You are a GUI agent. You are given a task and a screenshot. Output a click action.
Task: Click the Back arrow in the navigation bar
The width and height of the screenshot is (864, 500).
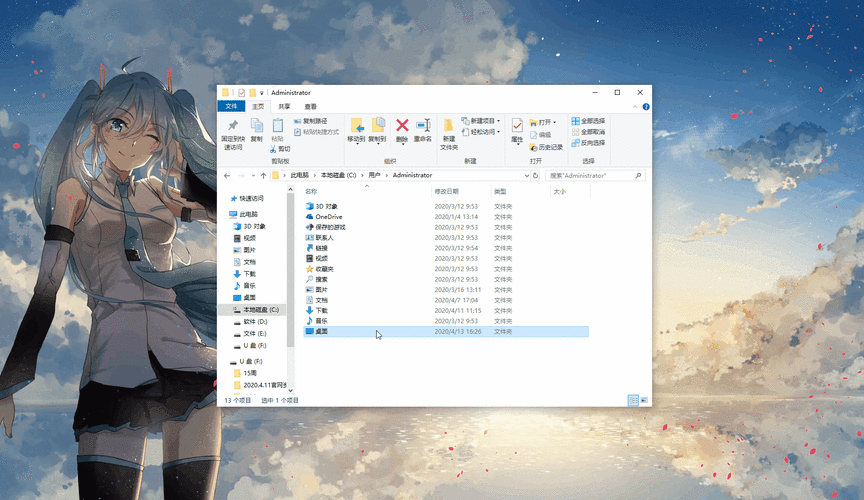227,175
